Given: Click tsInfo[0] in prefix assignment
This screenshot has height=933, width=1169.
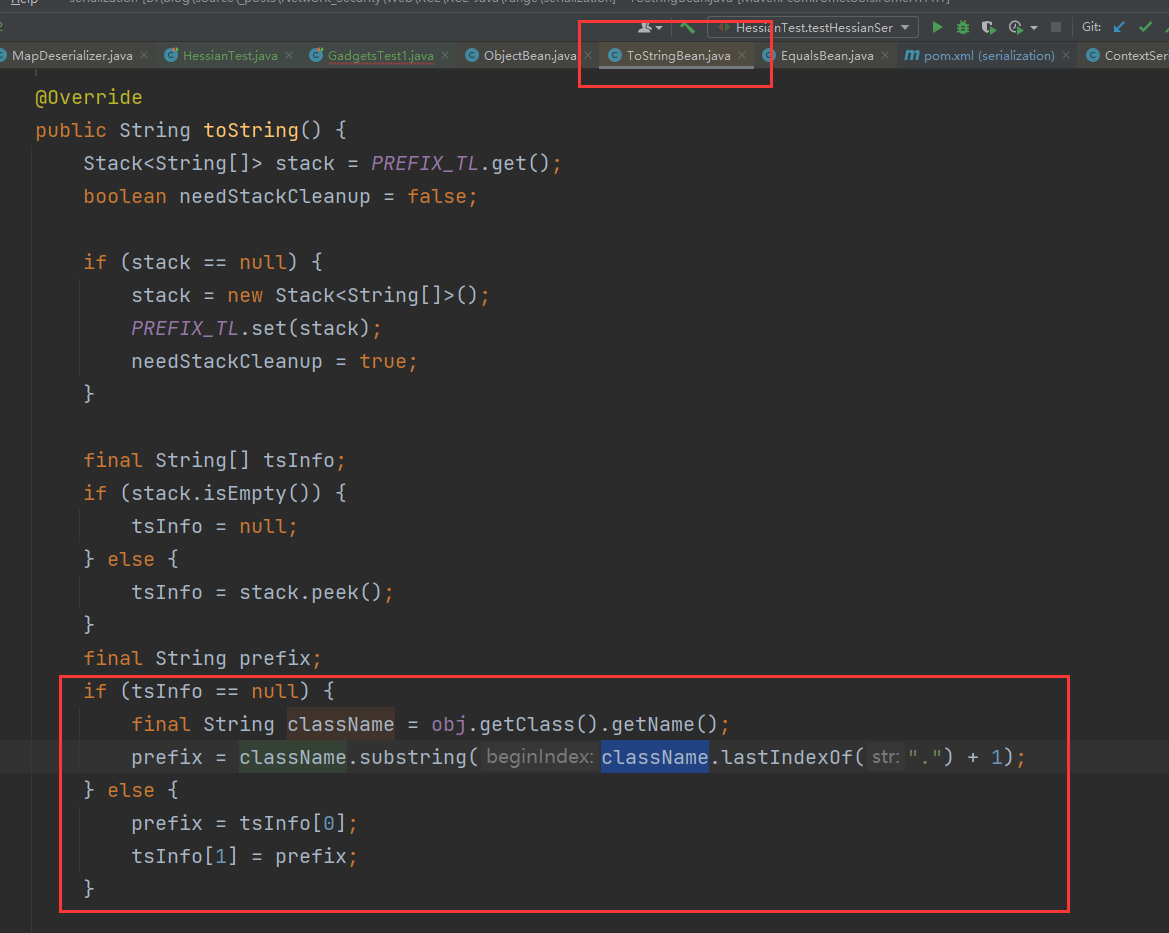Looking at the screenshot, I should [292, 823].
